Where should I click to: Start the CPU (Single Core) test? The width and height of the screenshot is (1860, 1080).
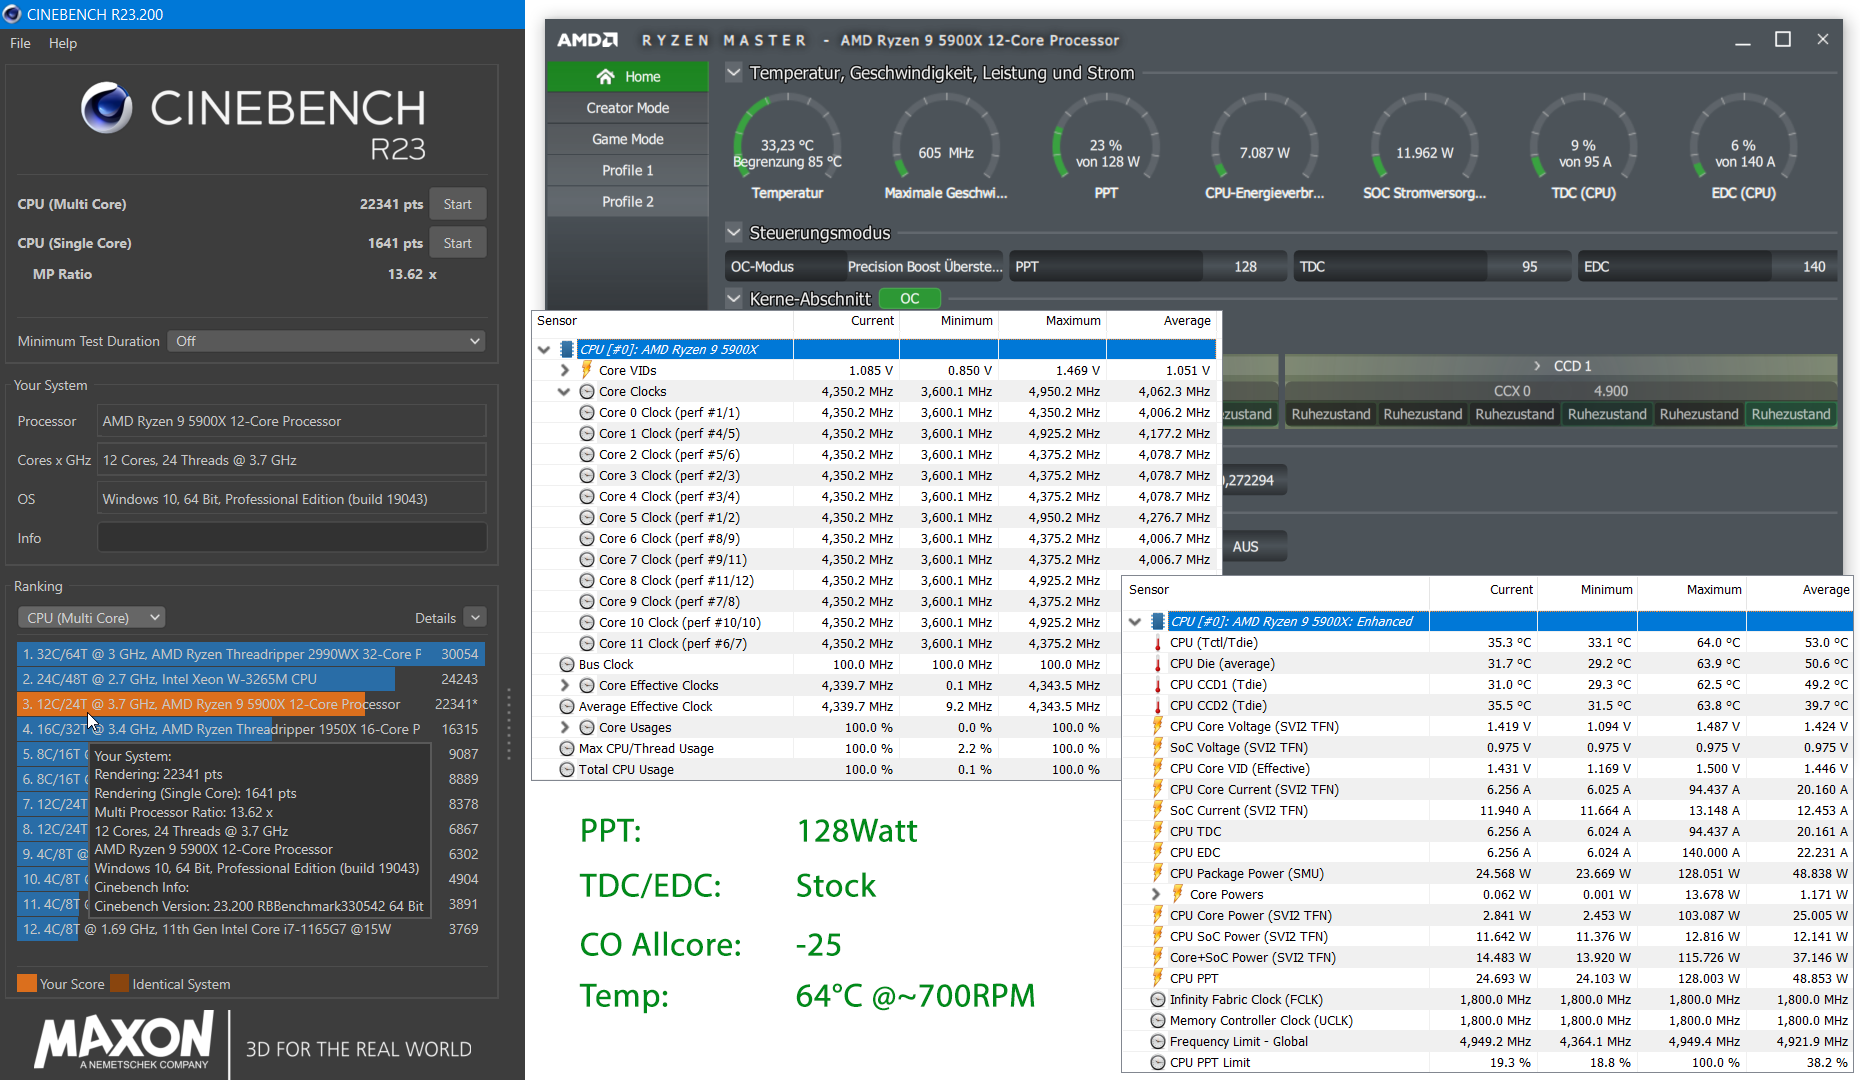(x=458, y=243)
